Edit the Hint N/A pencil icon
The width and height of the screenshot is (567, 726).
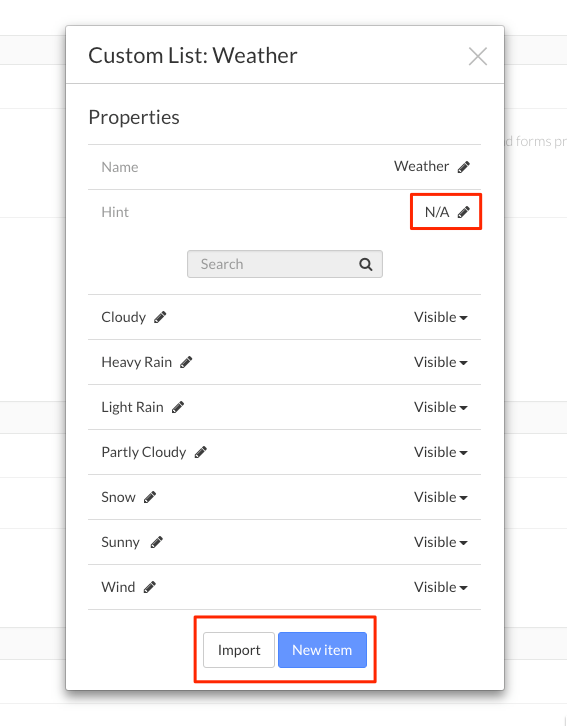(463, 212)
